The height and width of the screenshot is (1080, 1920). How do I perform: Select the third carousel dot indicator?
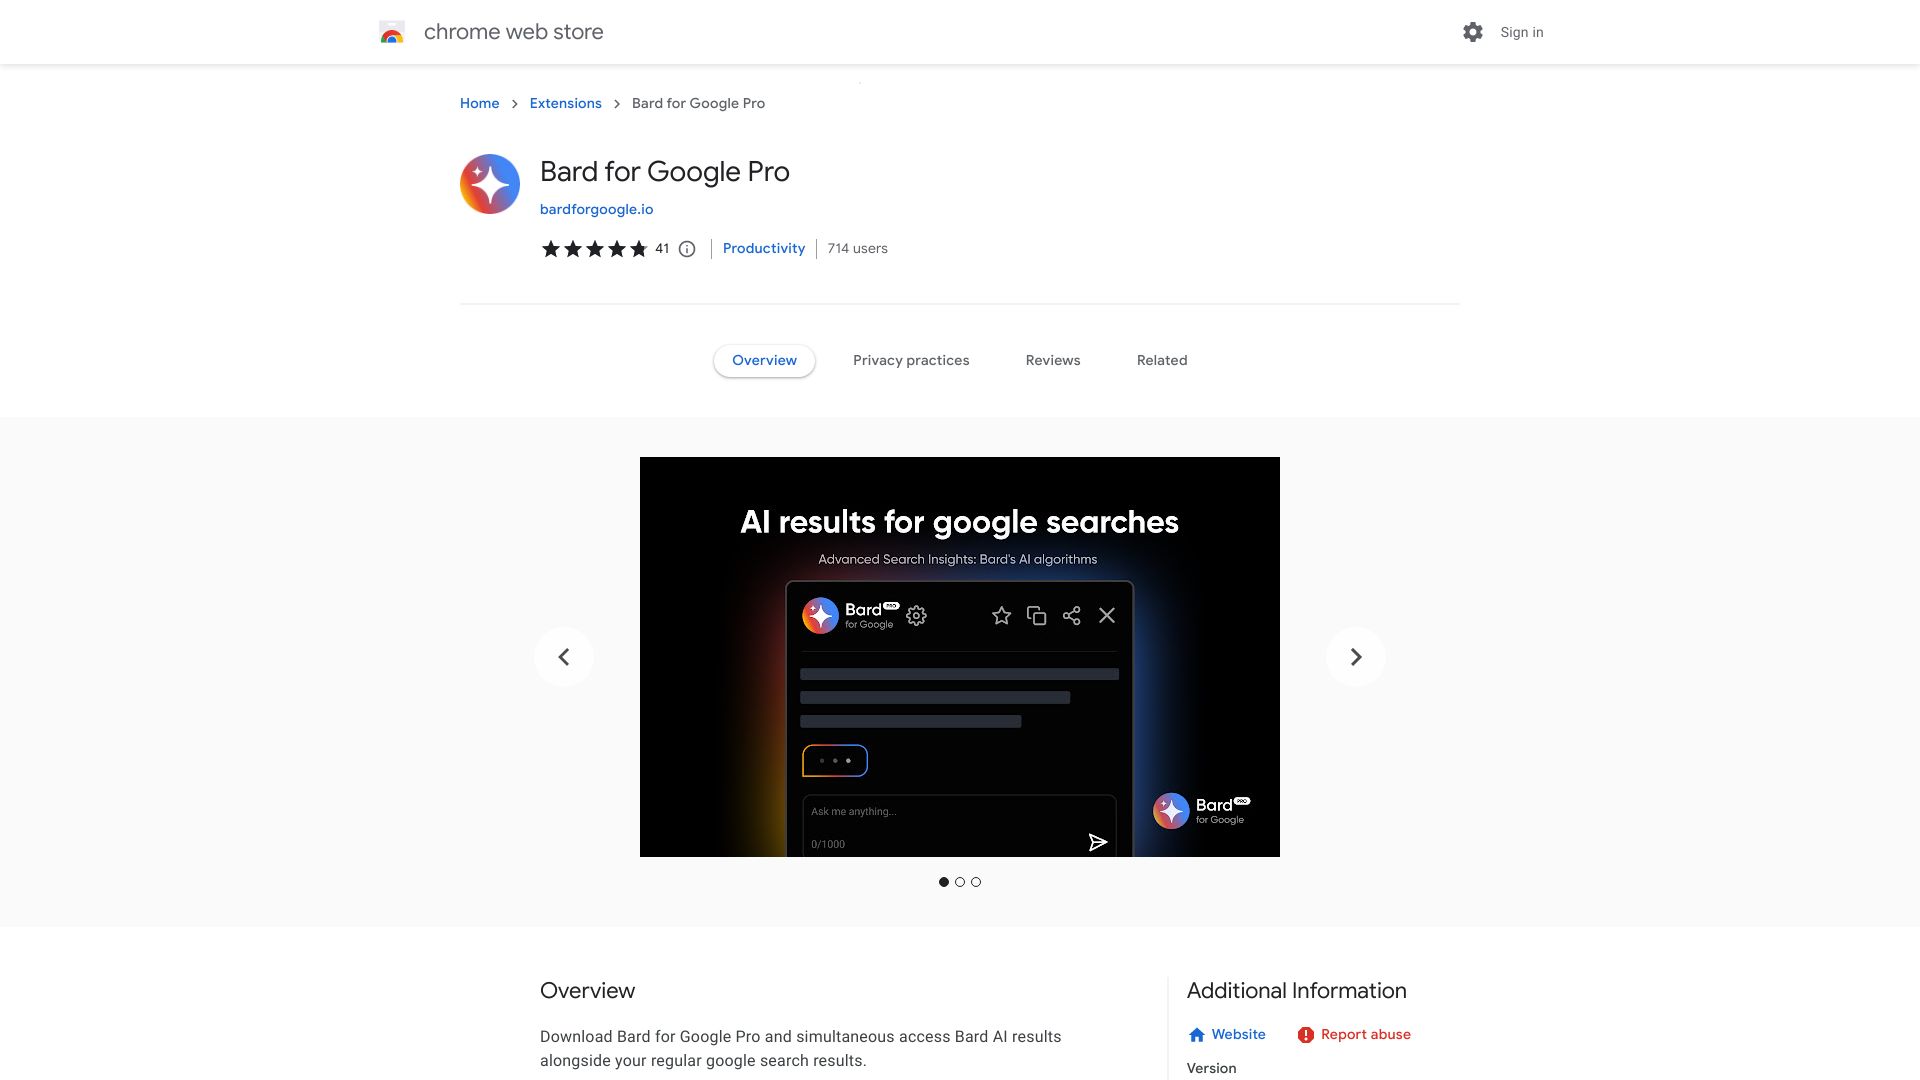[x=976, y=882]
